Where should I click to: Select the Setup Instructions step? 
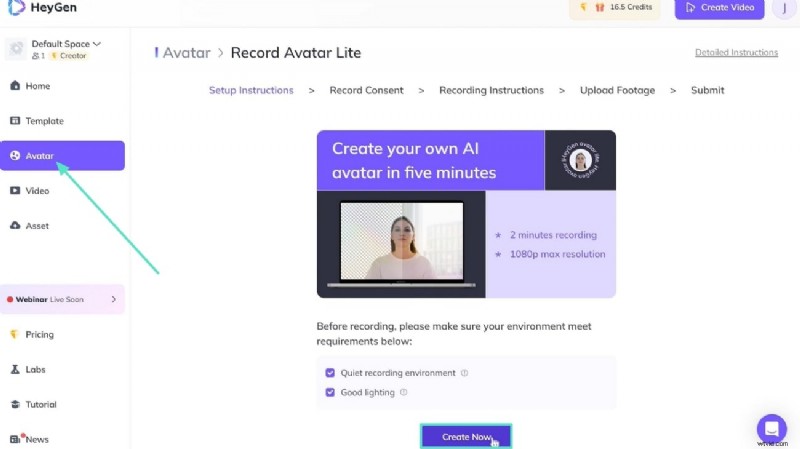pos(251,90)
